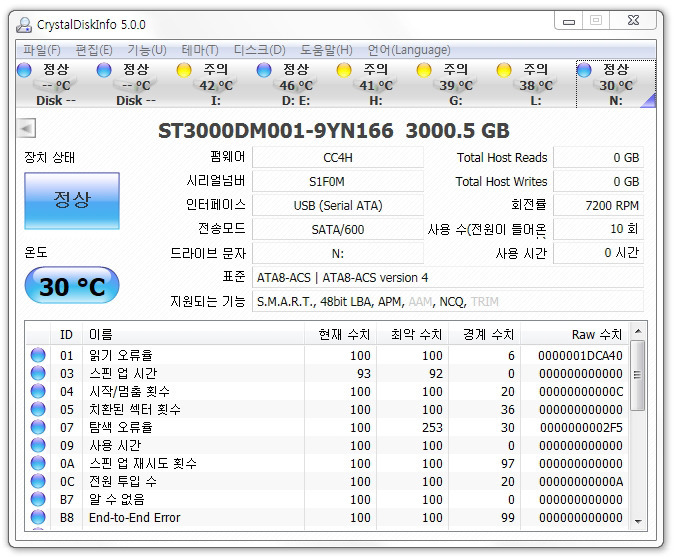
Task: Click the status orb for attribute 0C
Action: coord(38,481)
